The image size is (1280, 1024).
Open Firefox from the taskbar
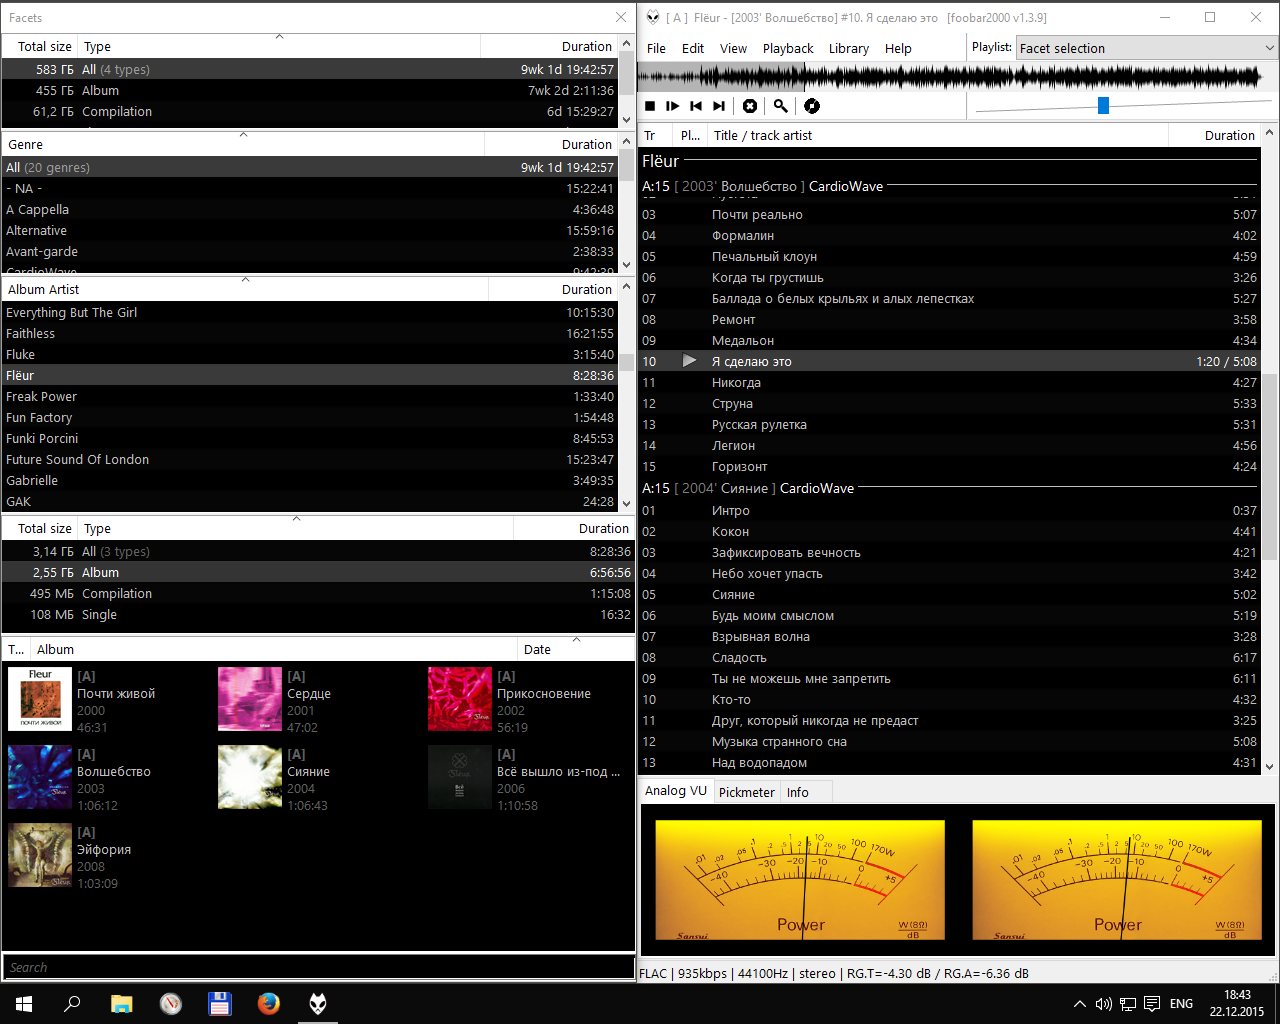[268, 1003]
